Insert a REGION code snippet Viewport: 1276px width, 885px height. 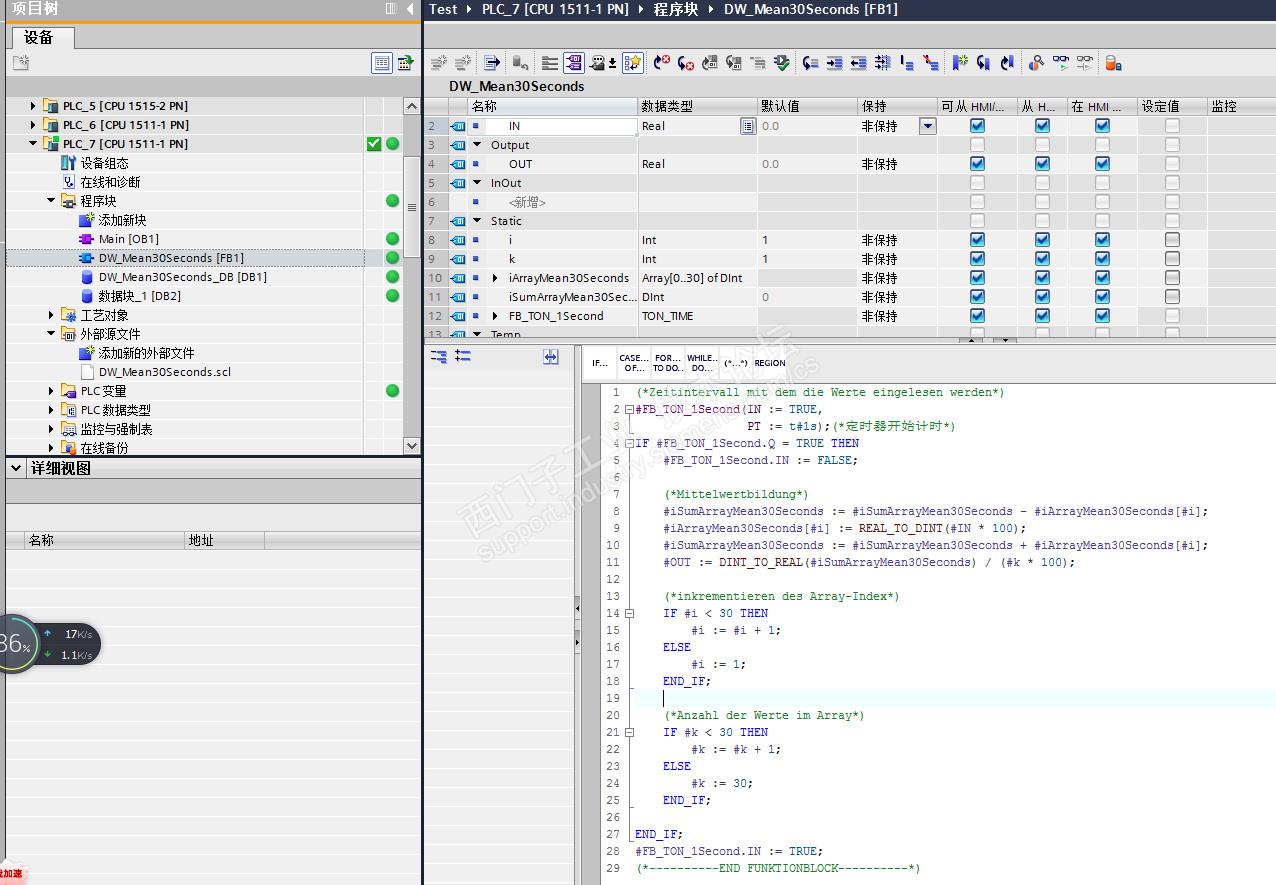pyautogui.click(x=769, y=362)
